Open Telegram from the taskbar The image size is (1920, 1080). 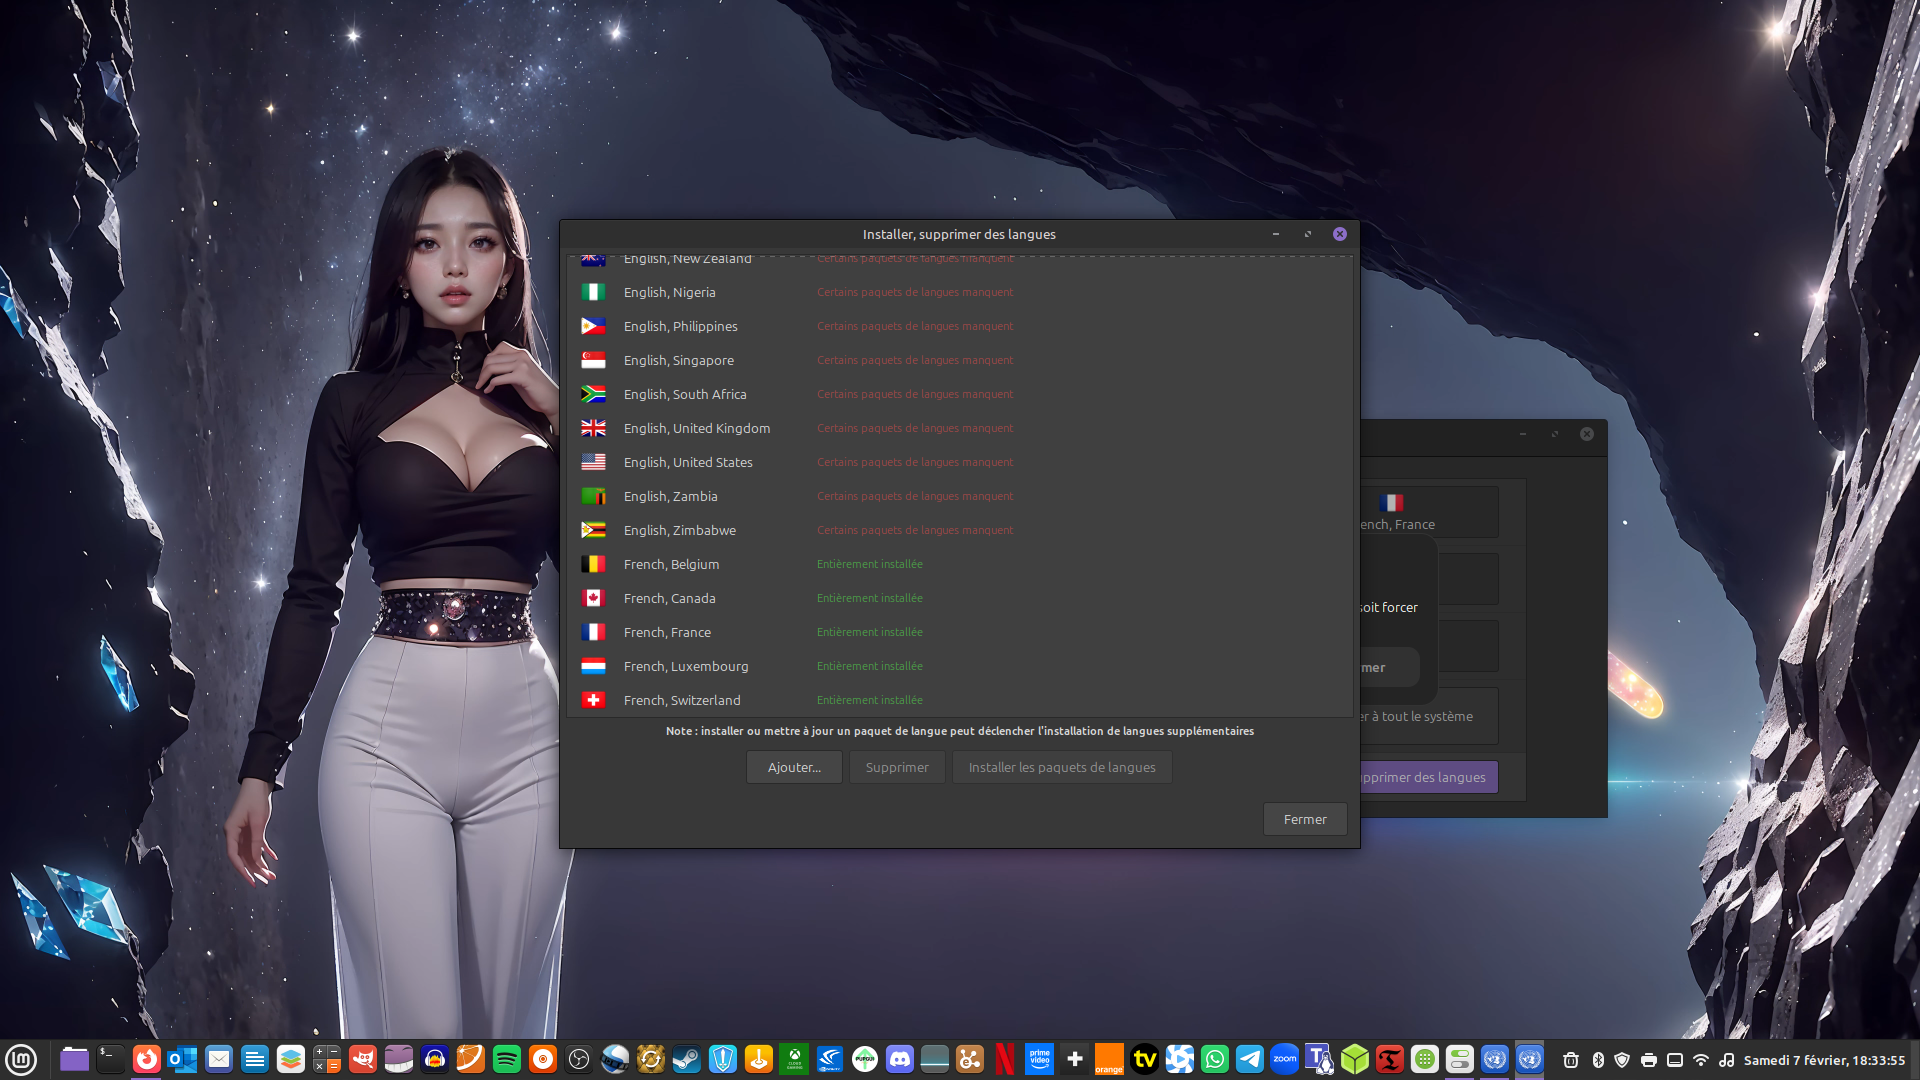point(1250,1059)
